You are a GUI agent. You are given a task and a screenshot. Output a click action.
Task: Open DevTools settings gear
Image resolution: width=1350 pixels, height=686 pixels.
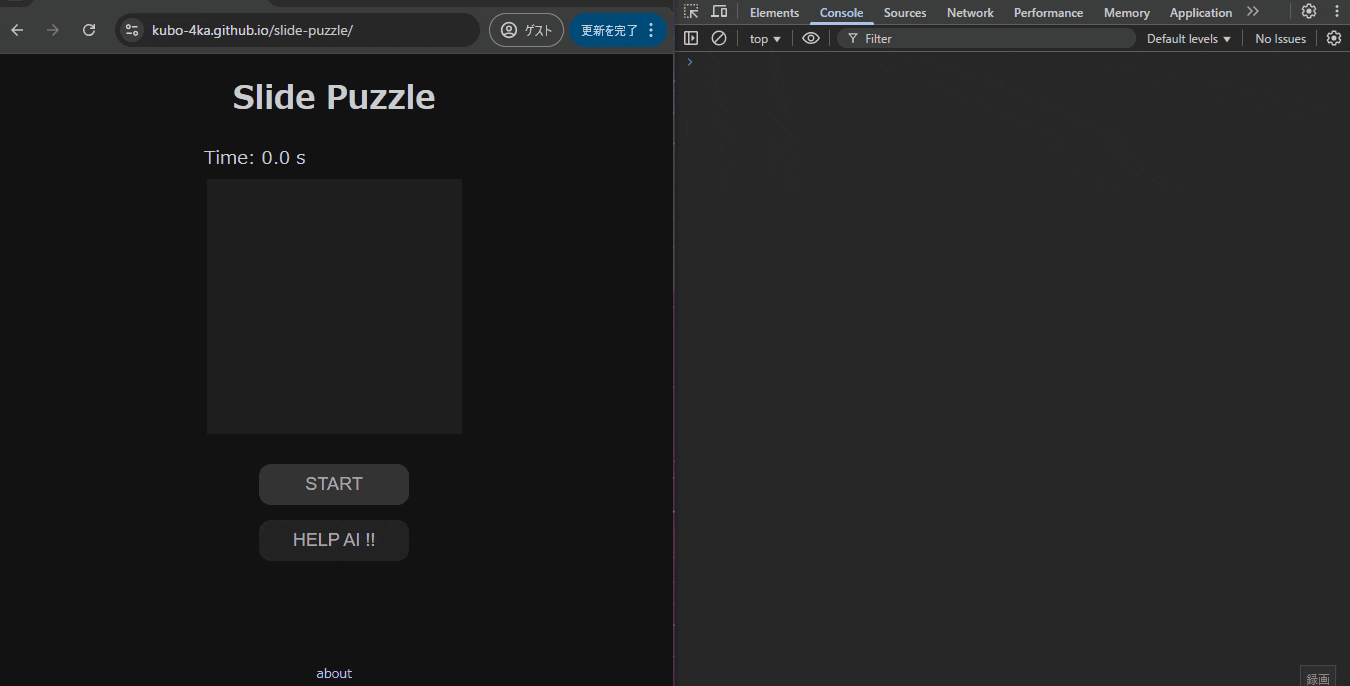tap(1310, 11)
